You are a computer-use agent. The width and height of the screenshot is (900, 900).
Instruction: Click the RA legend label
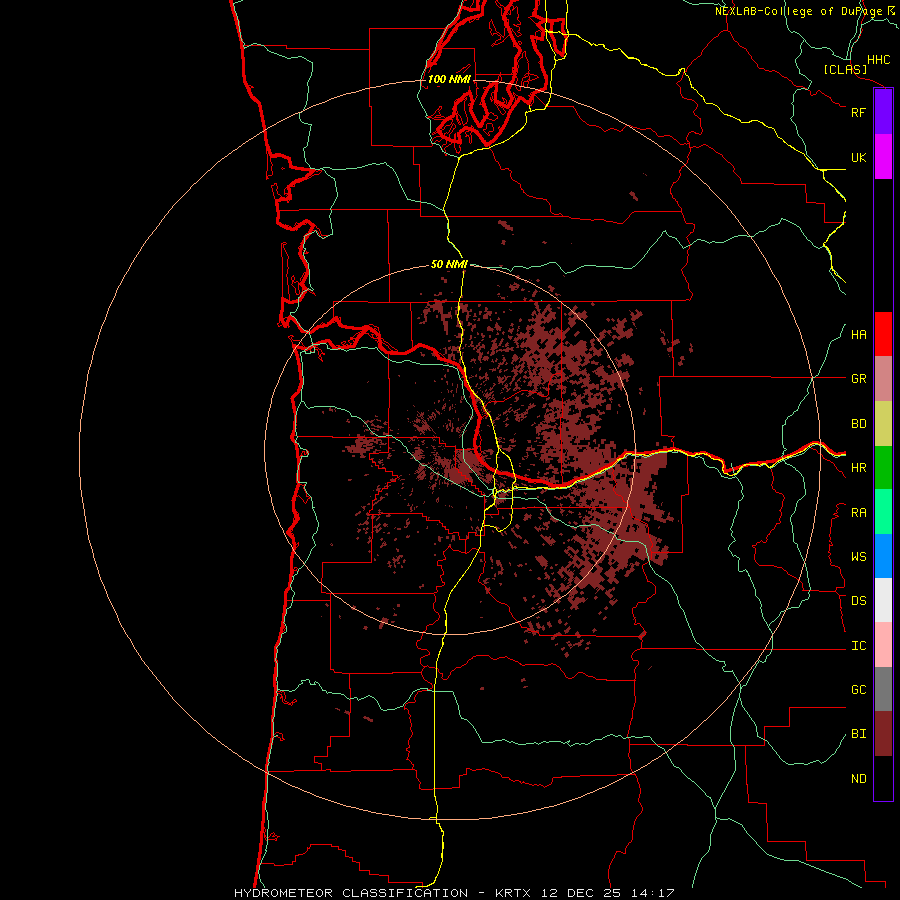click(858, 513)
